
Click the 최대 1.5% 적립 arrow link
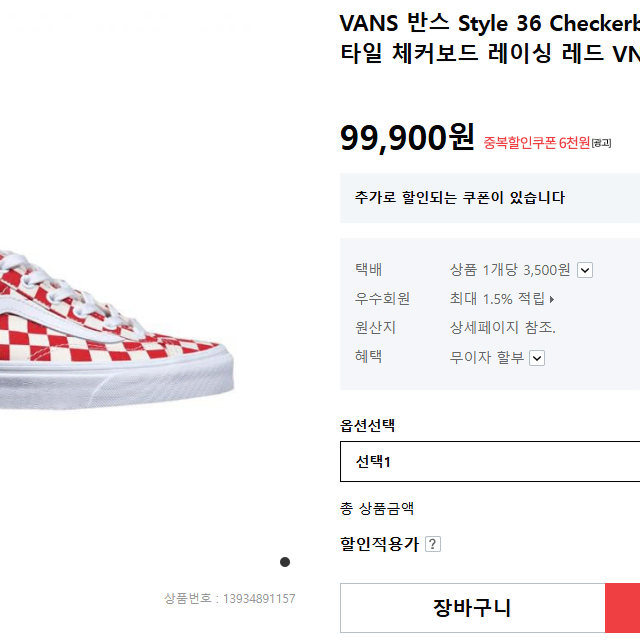pos(502,299)
